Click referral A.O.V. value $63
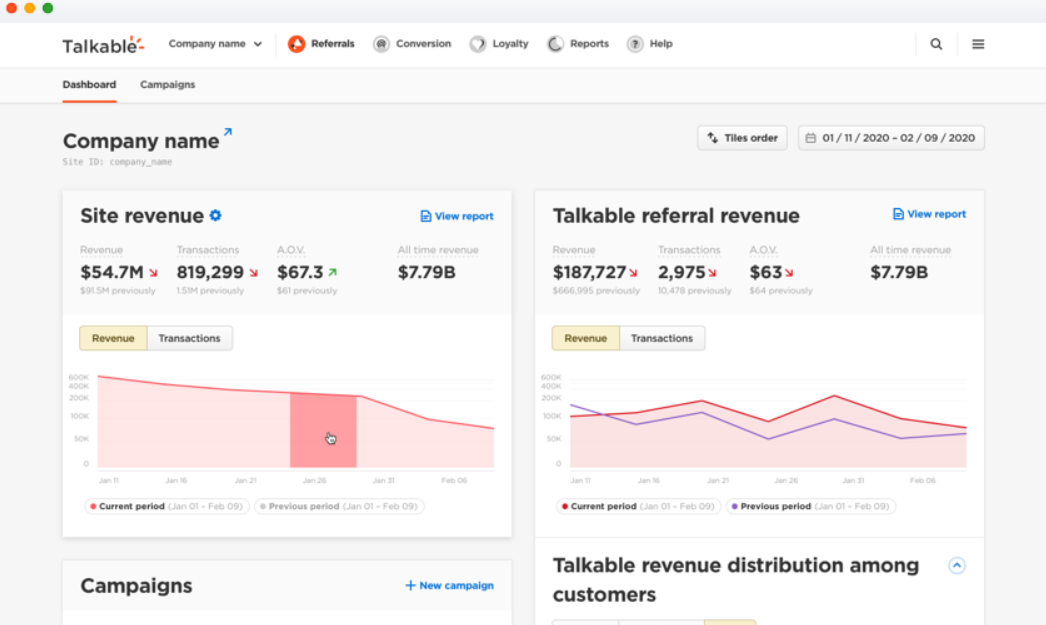 [x=765, y=272]
